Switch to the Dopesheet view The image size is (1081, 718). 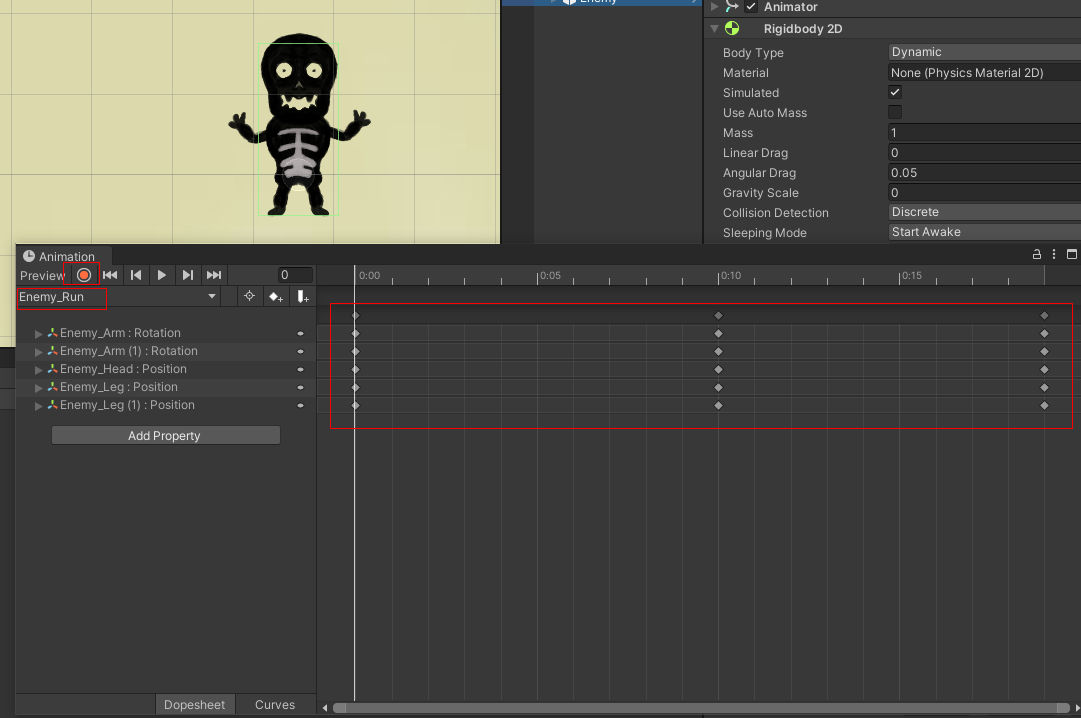point(194,704)
